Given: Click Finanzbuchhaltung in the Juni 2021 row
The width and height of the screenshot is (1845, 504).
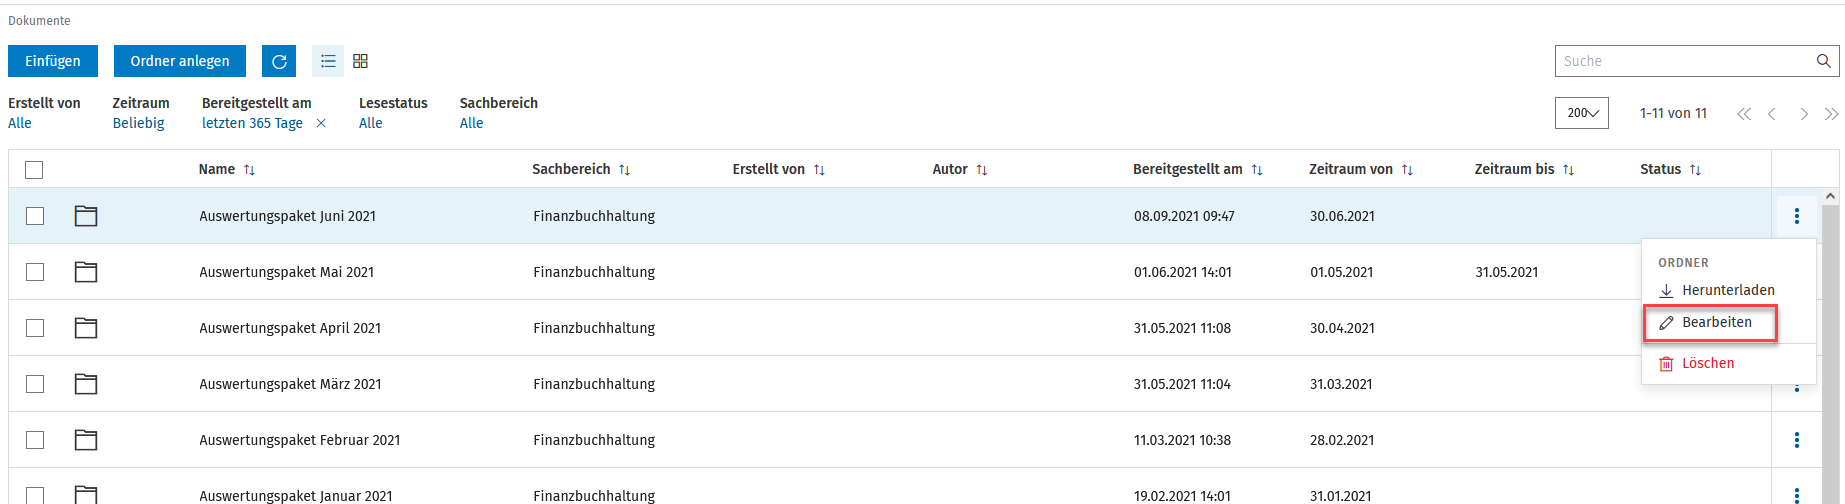Looking at the screenshot, I should pos(594,216).
